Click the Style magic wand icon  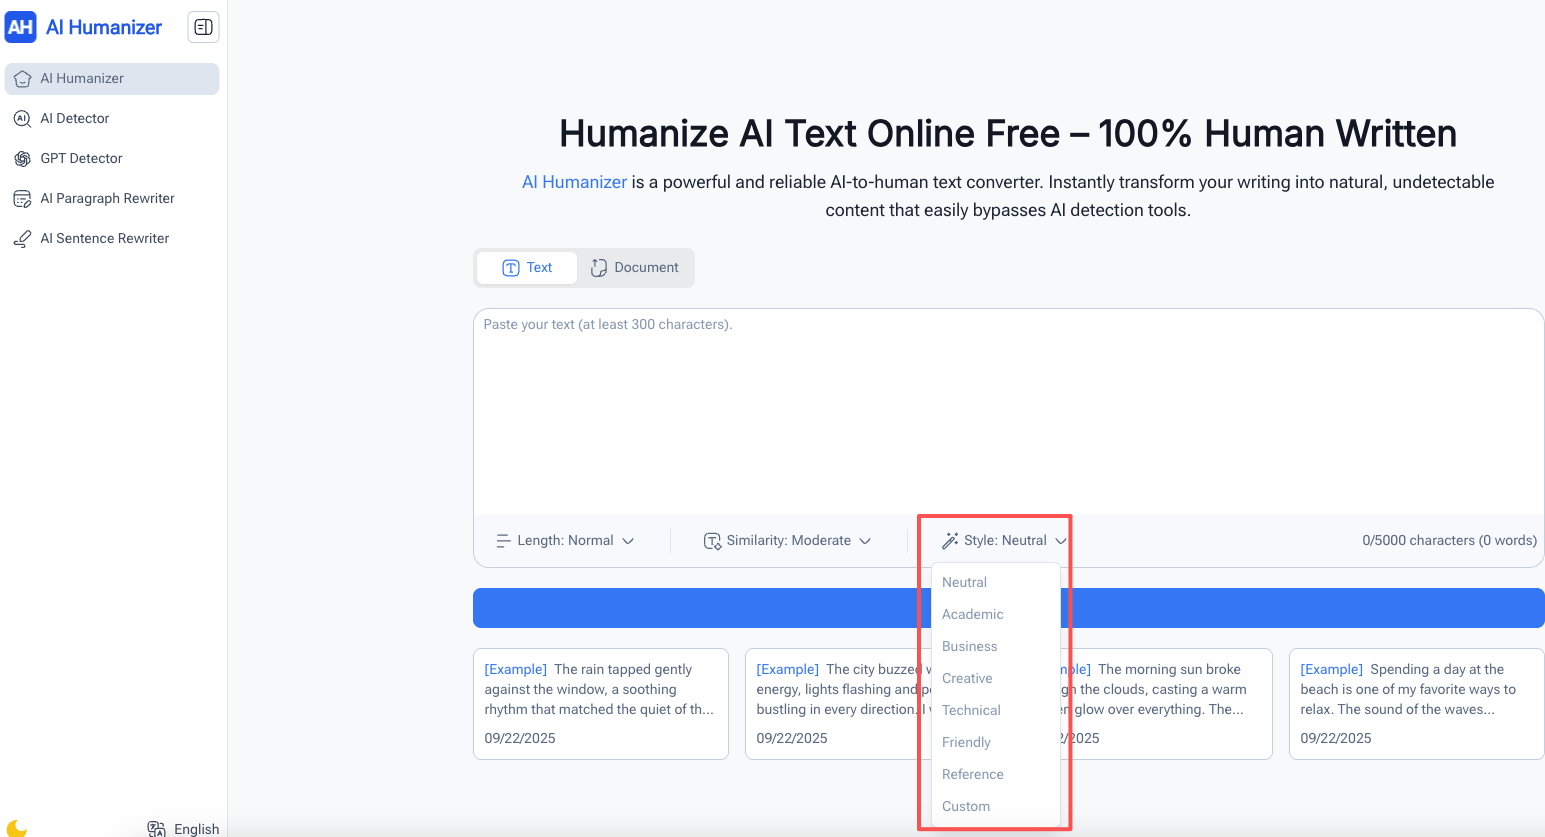point(950,541)
